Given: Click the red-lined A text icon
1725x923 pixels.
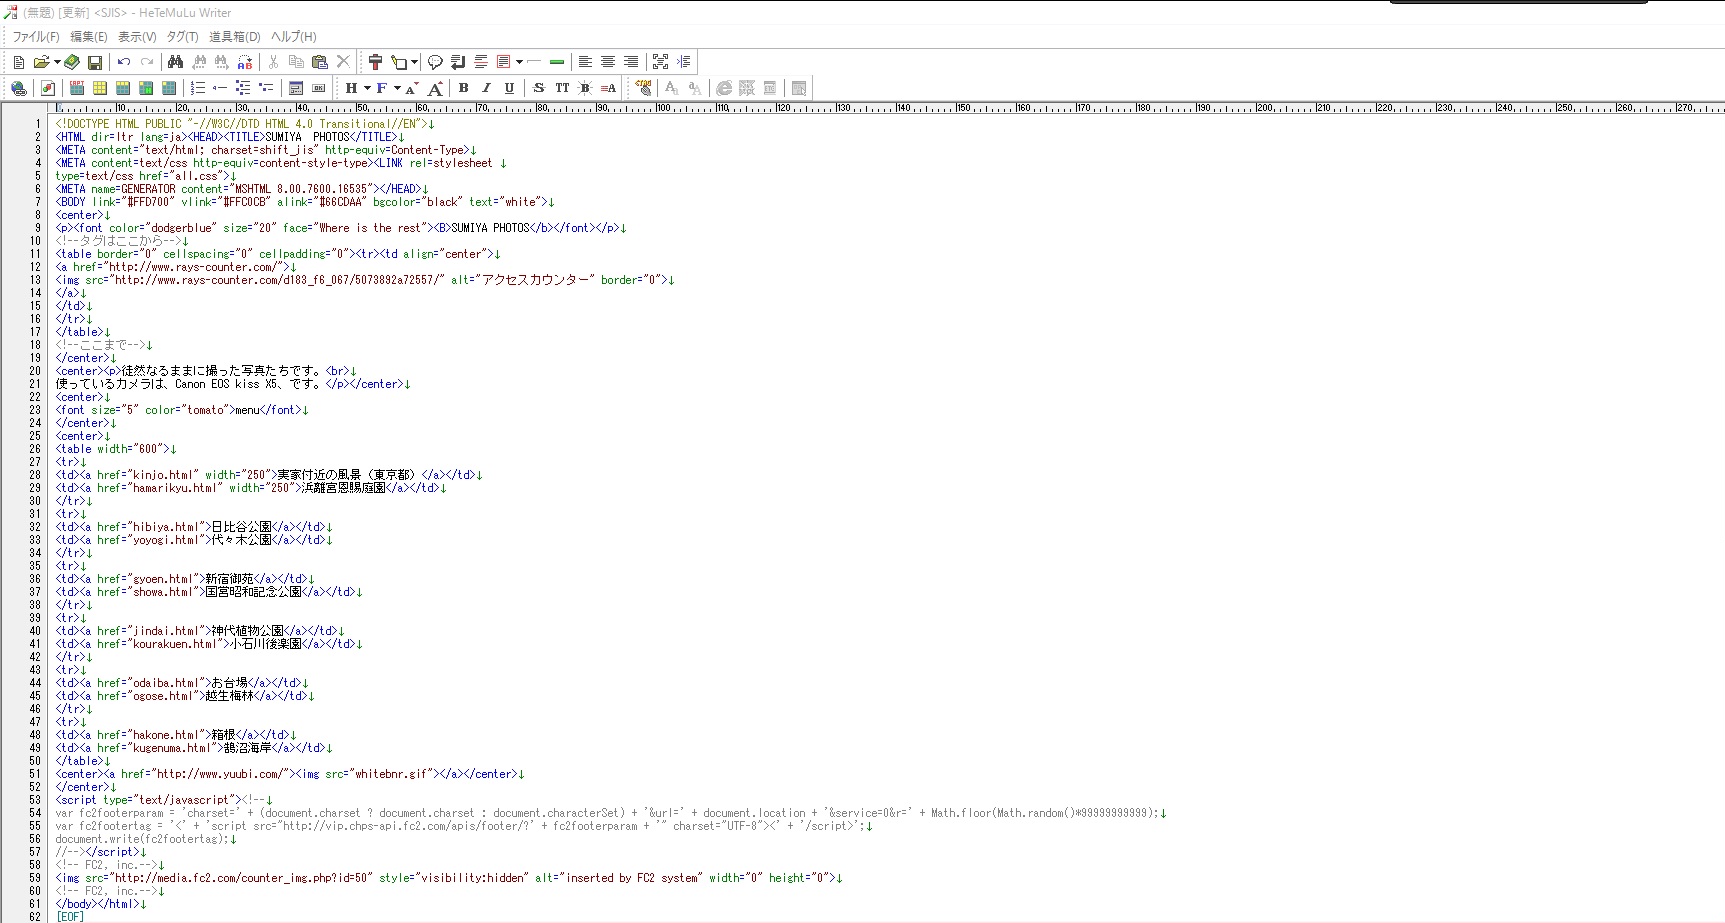Looking at the screenshot, I should click(x=608, y=88).
